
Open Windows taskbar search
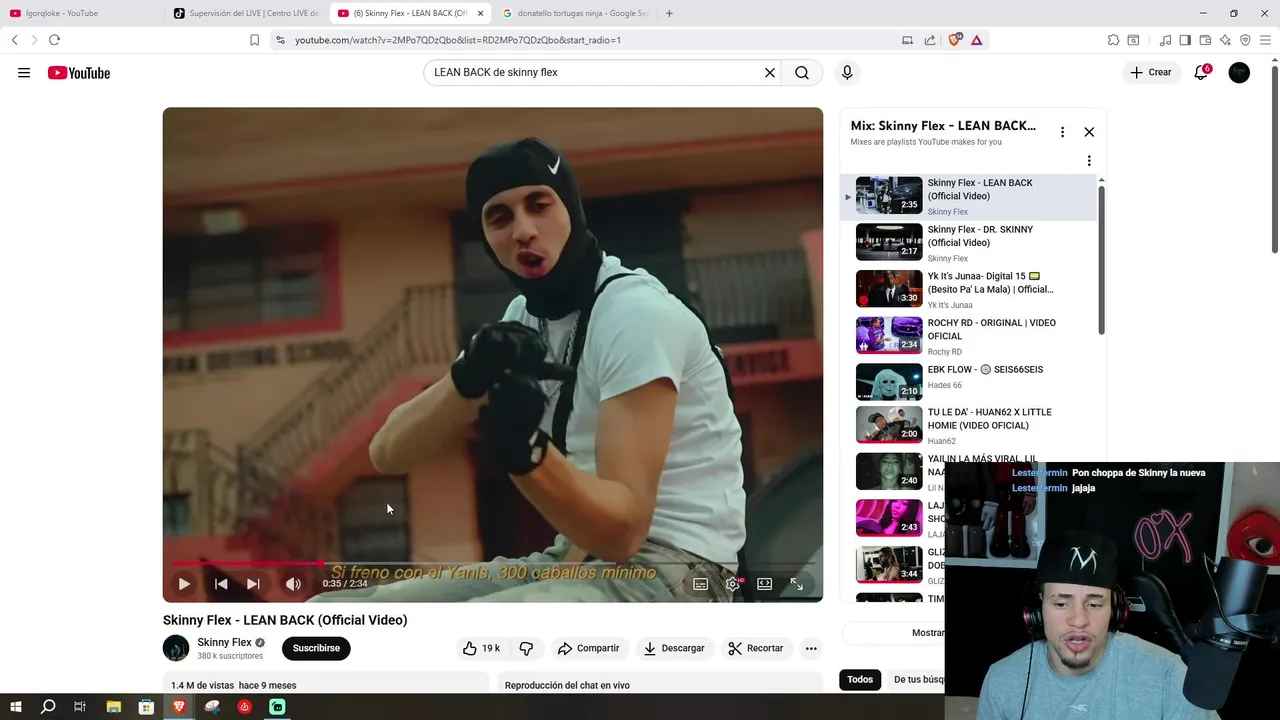[x=48, y=707]
